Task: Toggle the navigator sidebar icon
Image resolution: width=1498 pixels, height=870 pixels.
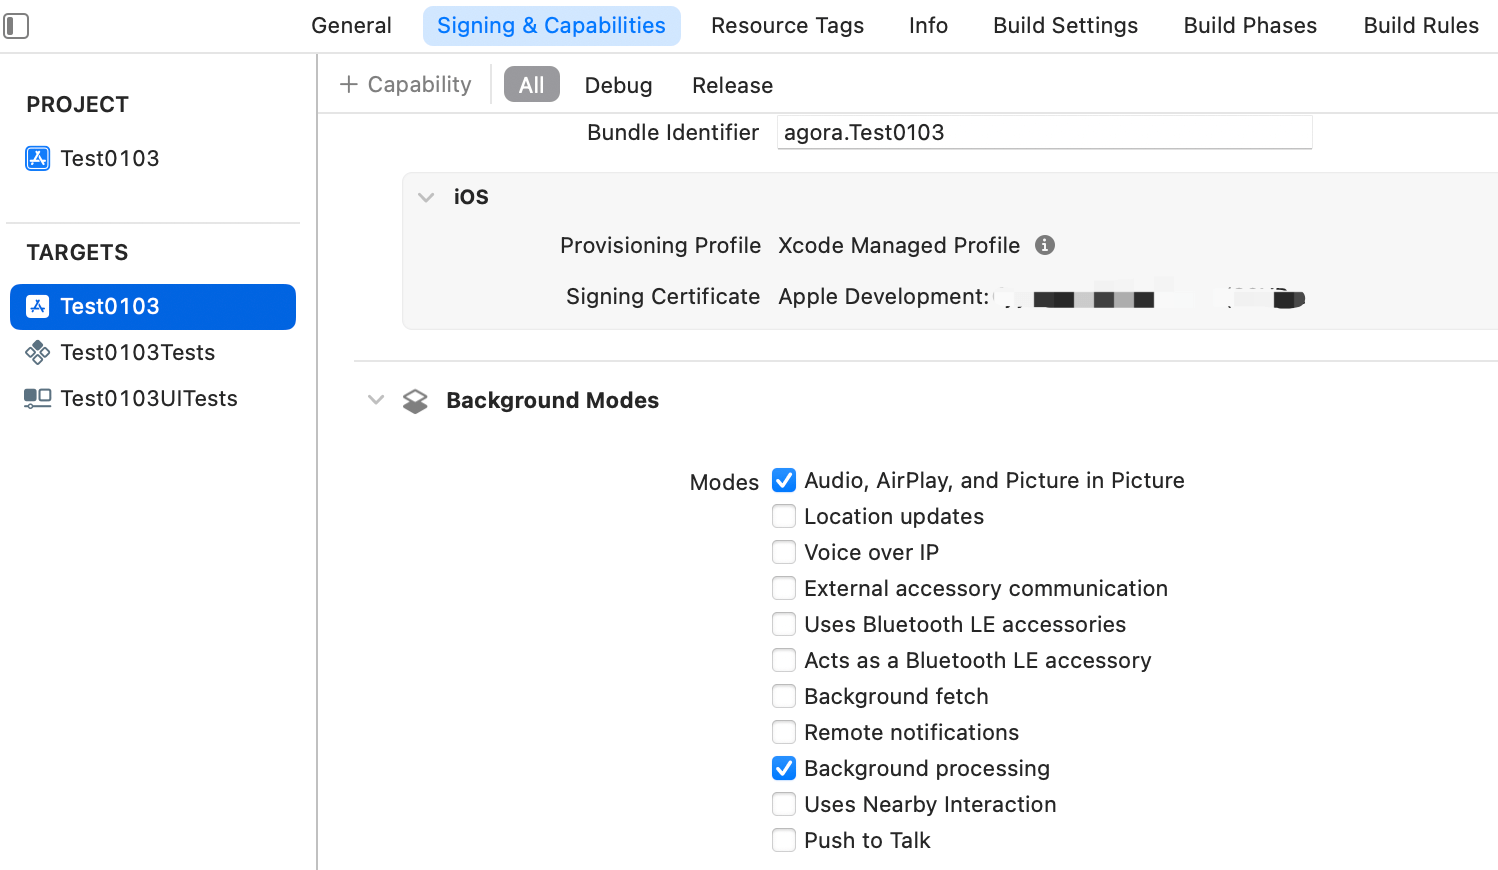Action: coord(16,26)
